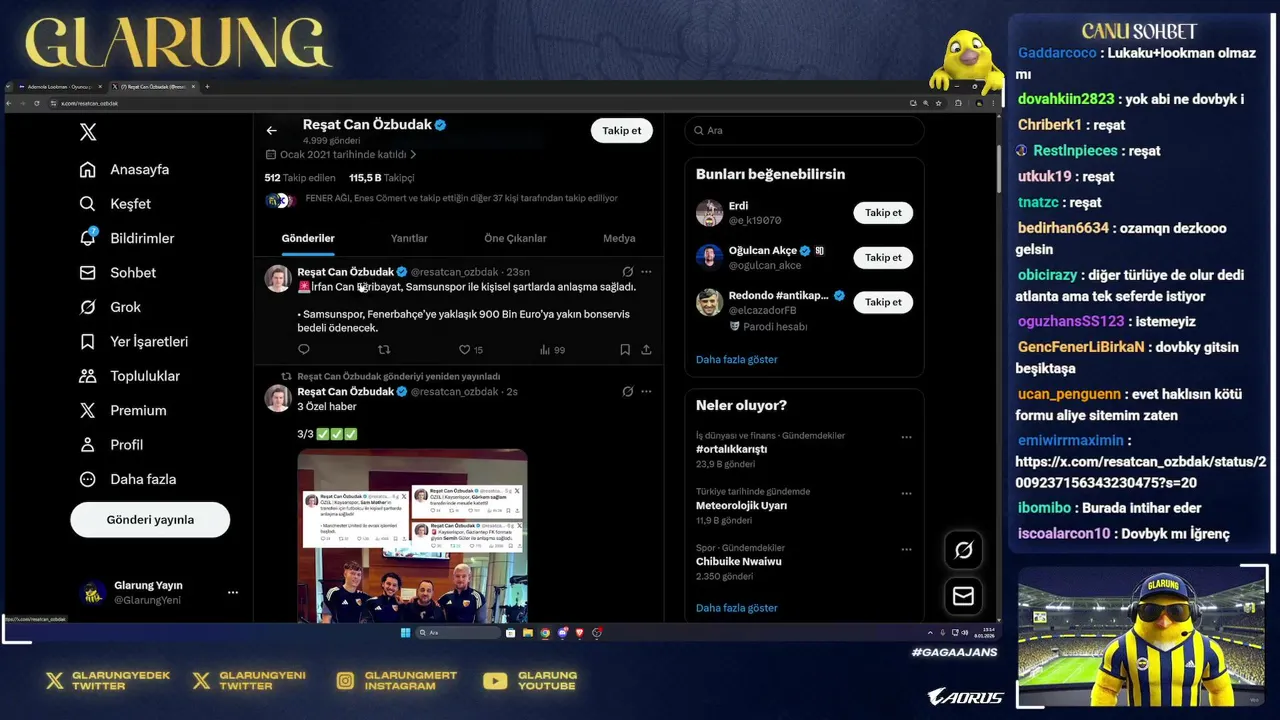The width and height of the screenshot is (1280, 720).
Task: Open Anasayfa home page
Action: click(124, 170)
